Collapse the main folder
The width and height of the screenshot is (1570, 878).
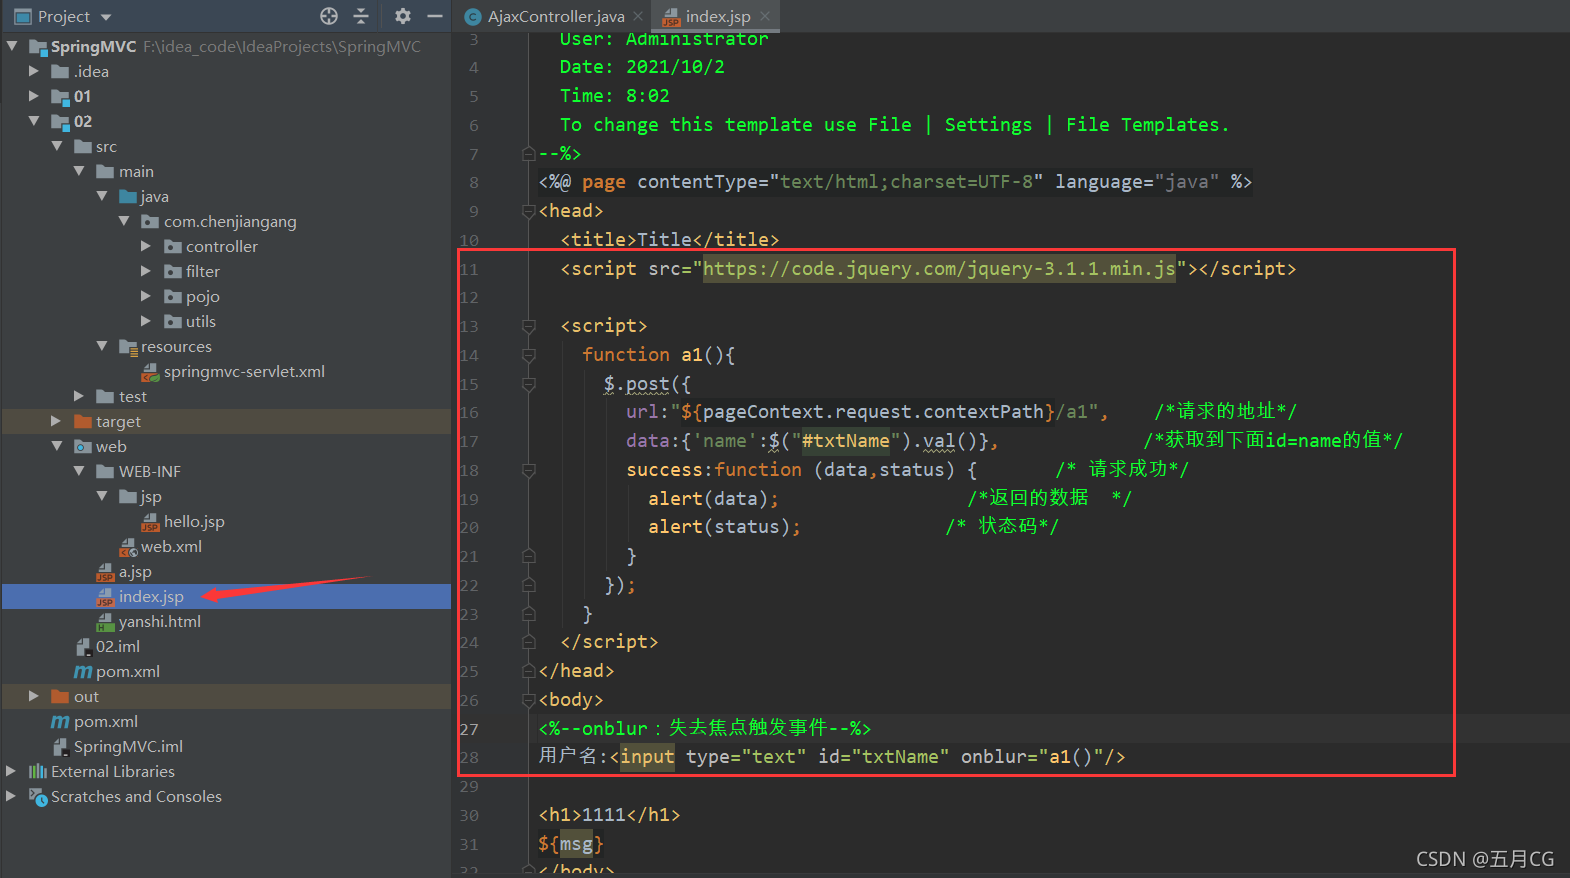(x=79, y=171)
